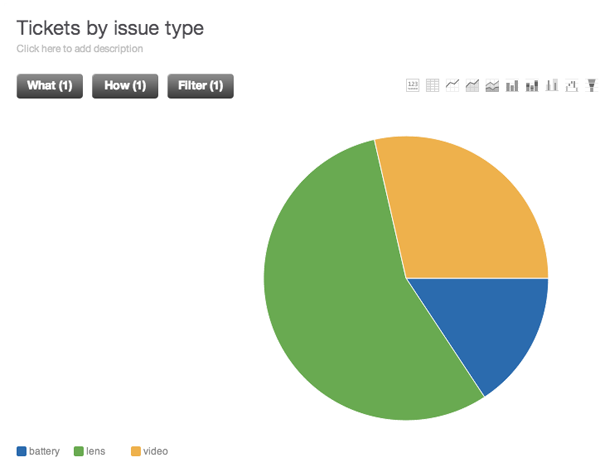Image resolution: width=600 pixels, height=472 pixels.
Task: Switch to the headline number (123) view
Action: pyautogui.click(x=413, y=86)
